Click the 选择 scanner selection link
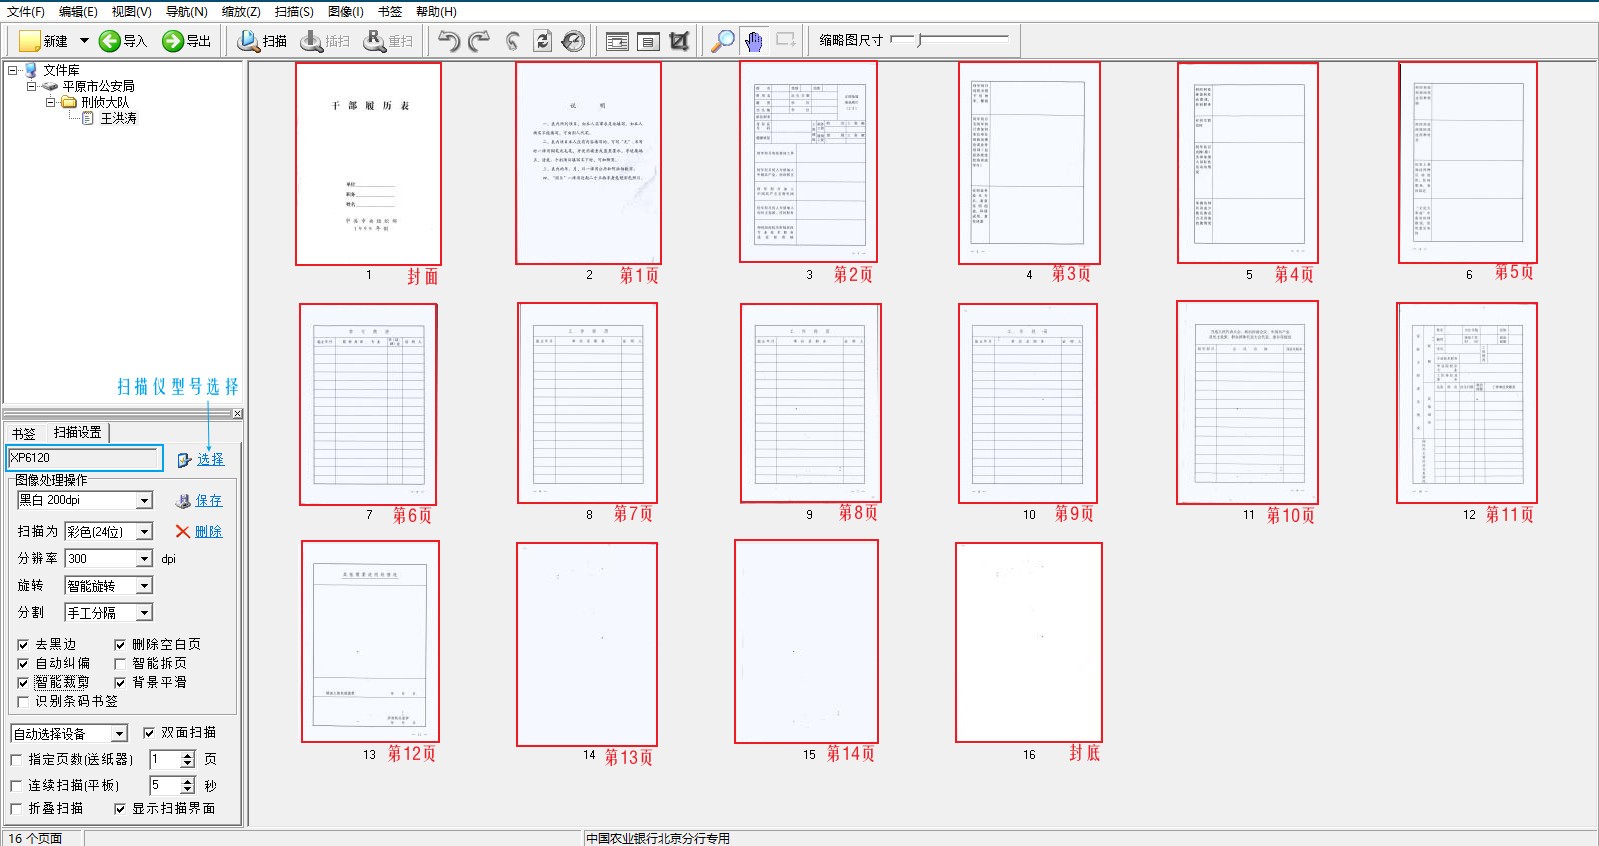The height and width of the screenshot is (846, 1599). point(210,460)
